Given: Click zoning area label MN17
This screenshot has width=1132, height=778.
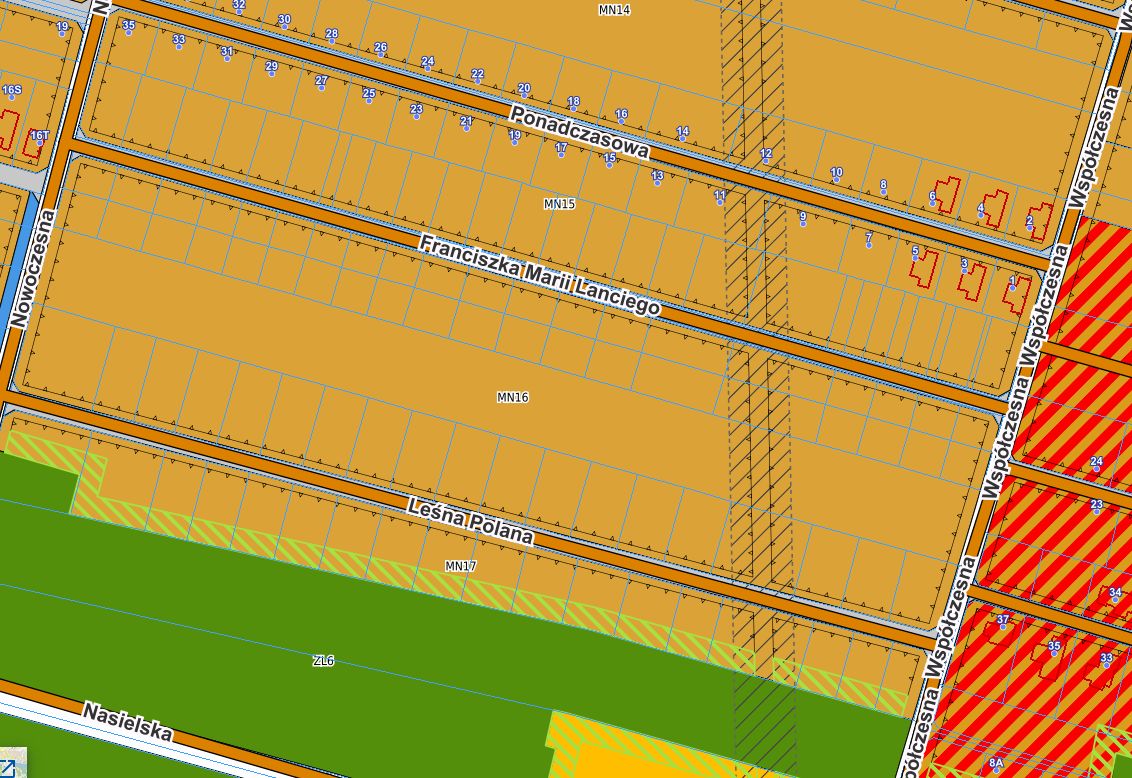Looking at the screenshot, I should [461, 566].
